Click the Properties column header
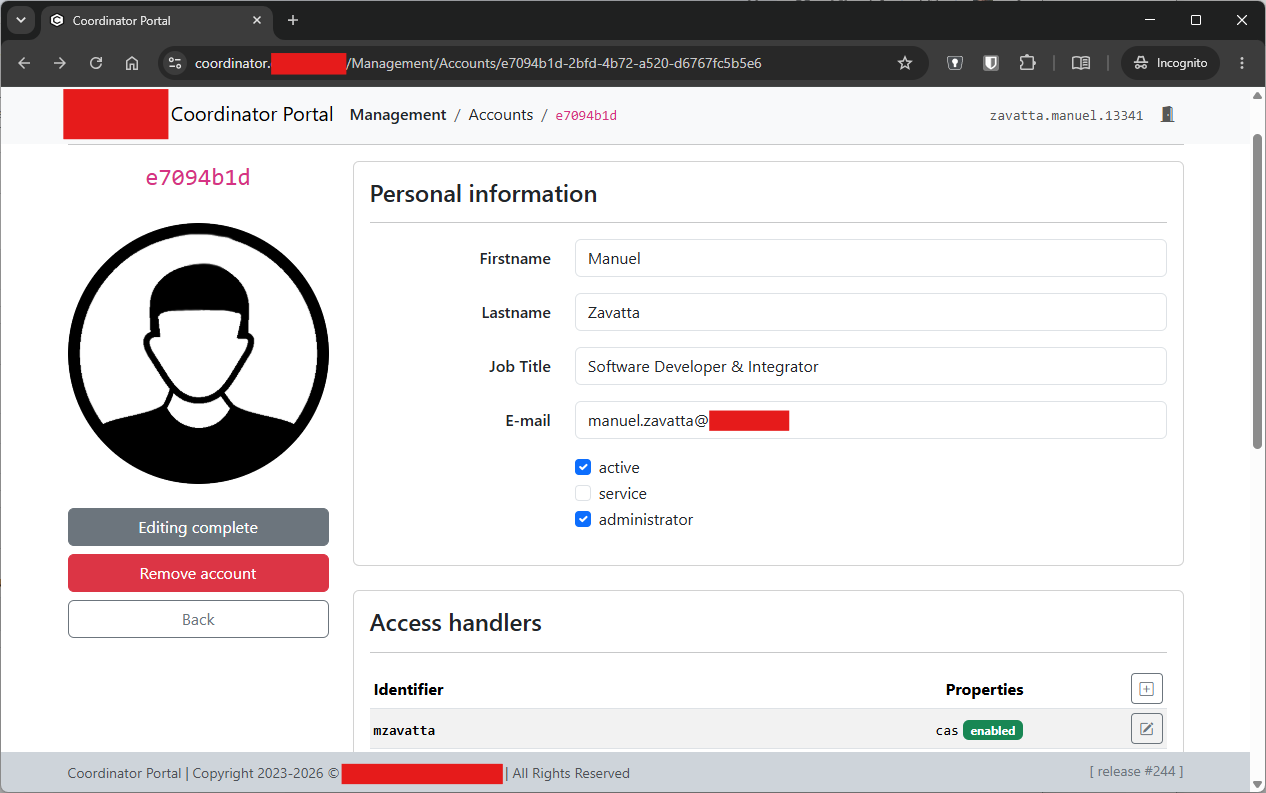Screen dimensions: 1266x793 click(x=984, y=689)
